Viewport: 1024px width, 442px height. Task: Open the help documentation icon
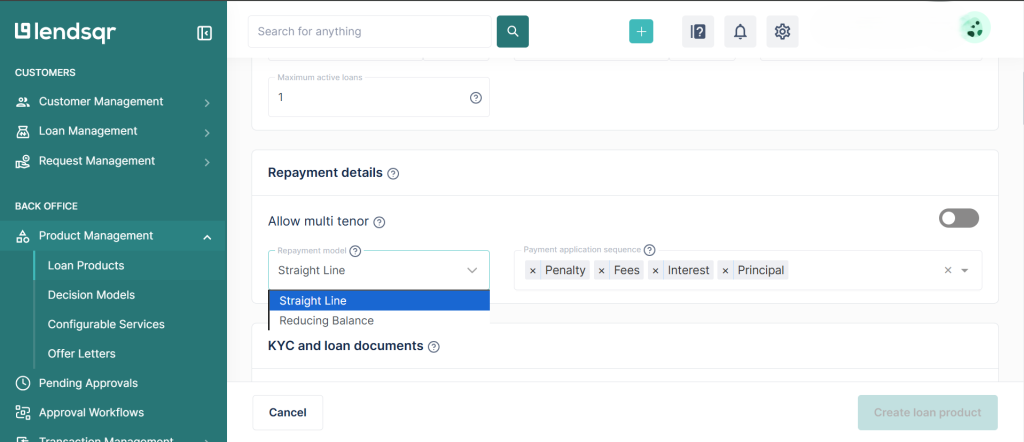pos(698,31)
